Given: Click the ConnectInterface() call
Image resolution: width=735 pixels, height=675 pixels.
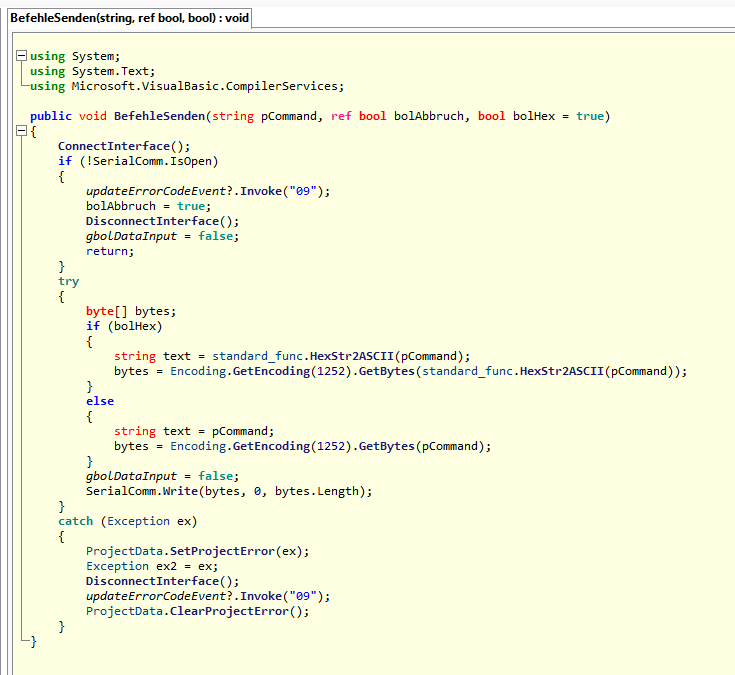Looking at the screenshot, I should coord(124,146).
